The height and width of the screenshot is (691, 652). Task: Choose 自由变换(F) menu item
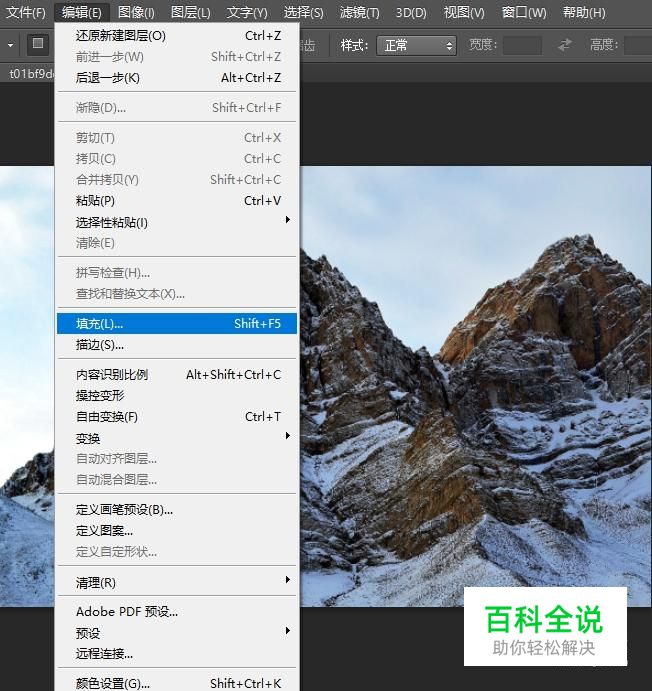click(177, 416)
